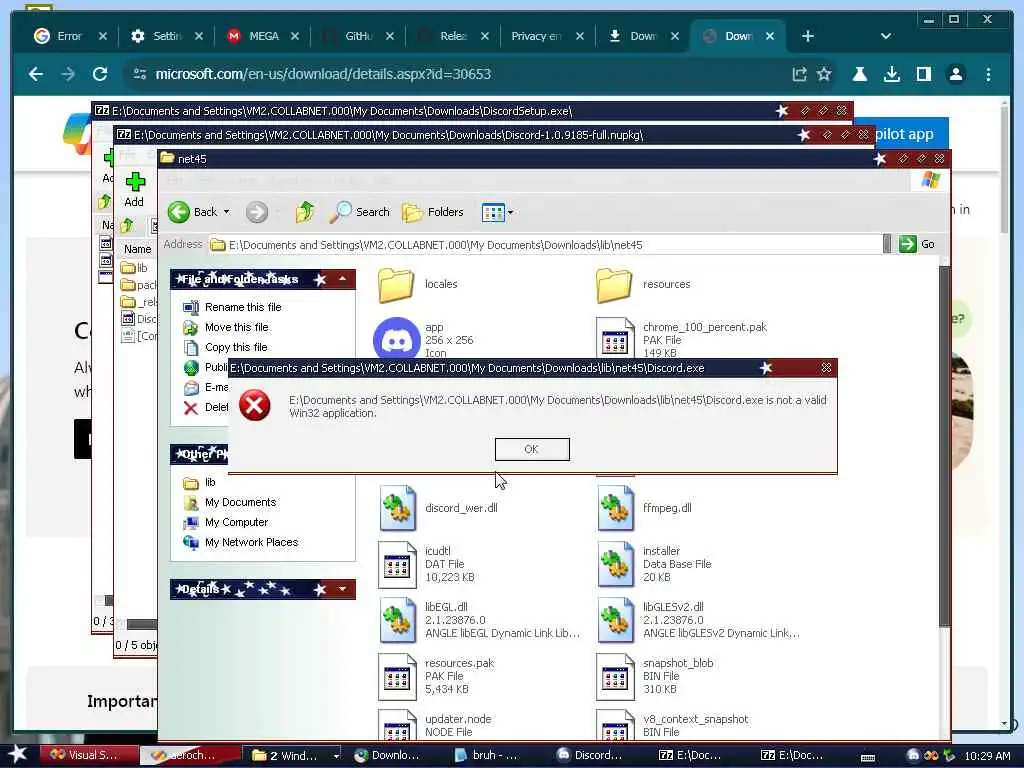The height and width of the screenshot is (768, 1024).
Task: Click the Go button beside address bar
Action: (917, 244)
